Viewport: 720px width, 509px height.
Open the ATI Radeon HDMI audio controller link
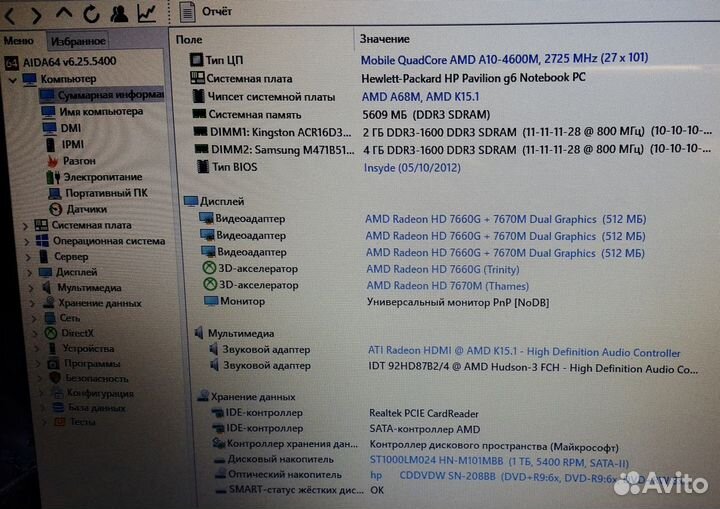click(524, 352)
